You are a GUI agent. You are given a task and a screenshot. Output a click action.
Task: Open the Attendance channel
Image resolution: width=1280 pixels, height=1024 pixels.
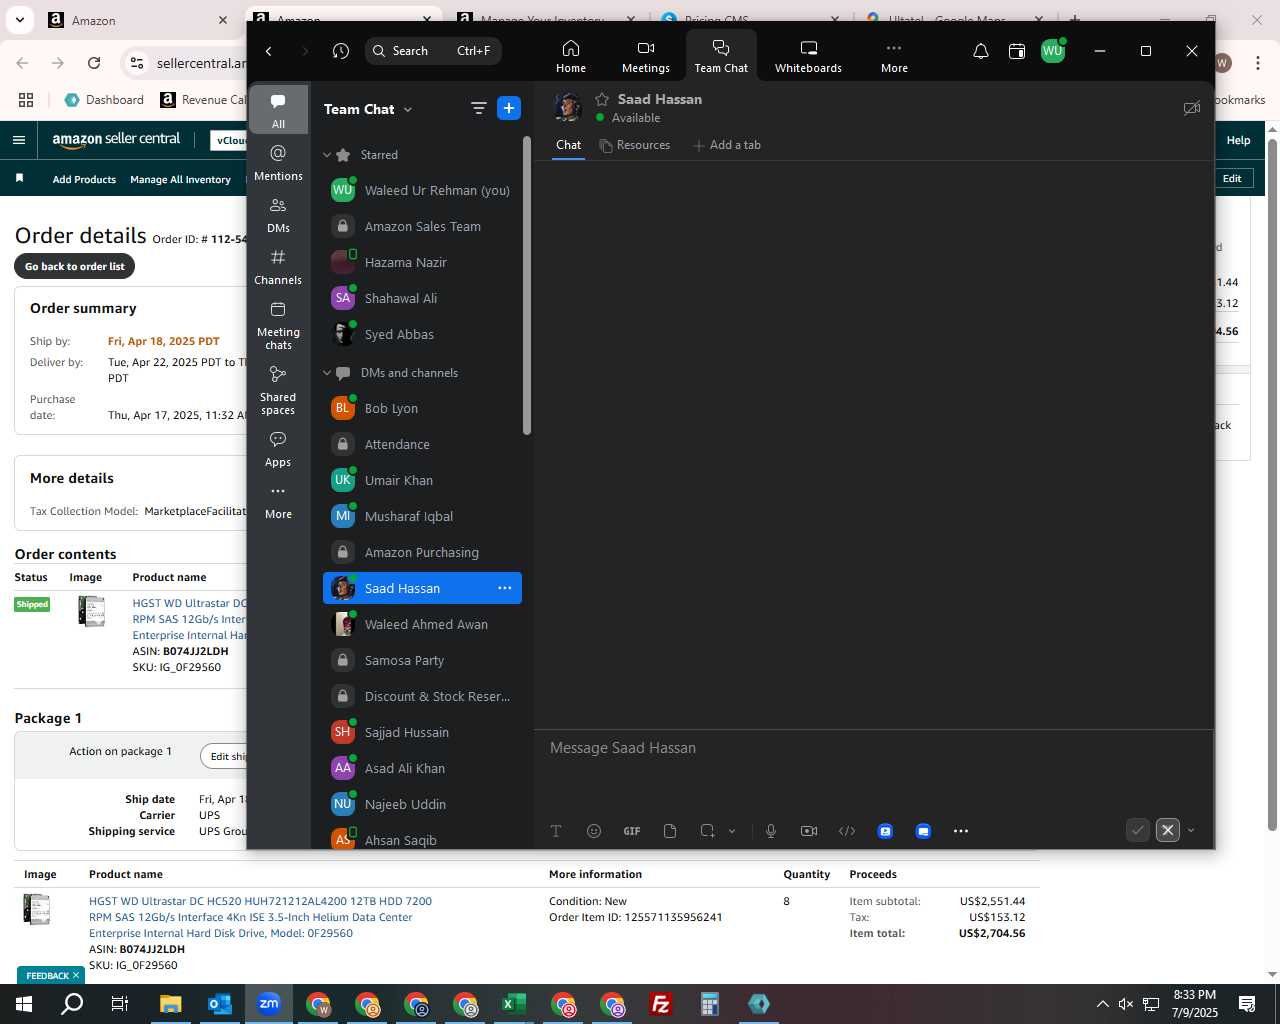(422, 444)
